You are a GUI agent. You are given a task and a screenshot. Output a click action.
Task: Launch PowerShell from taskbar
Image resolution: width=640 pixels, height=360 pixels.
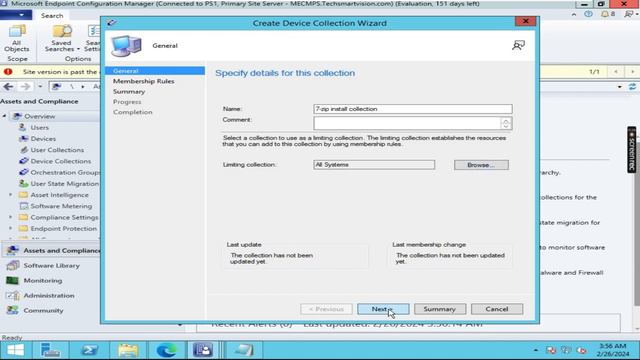coord(89,350)
